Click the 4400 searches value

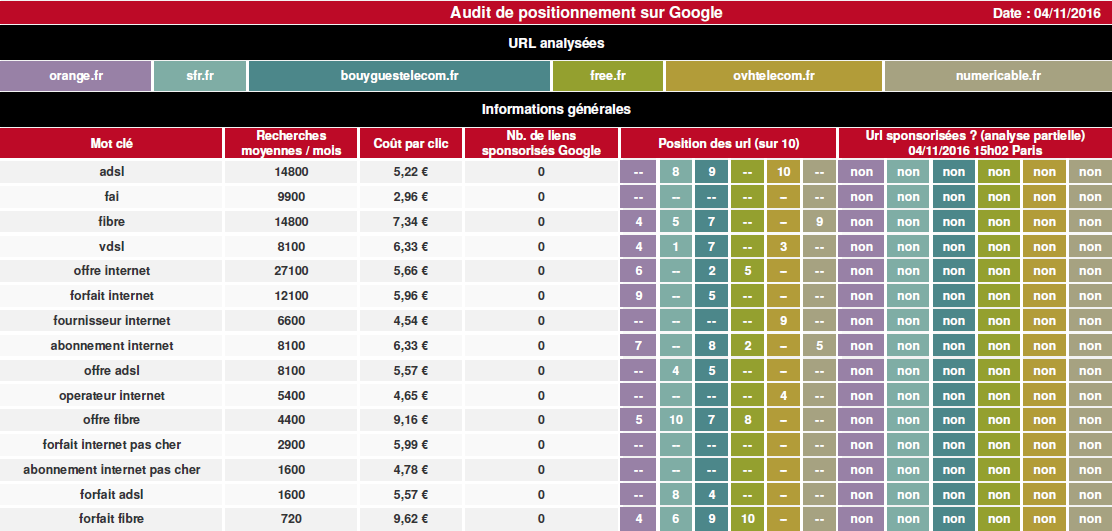click(291, 420)
